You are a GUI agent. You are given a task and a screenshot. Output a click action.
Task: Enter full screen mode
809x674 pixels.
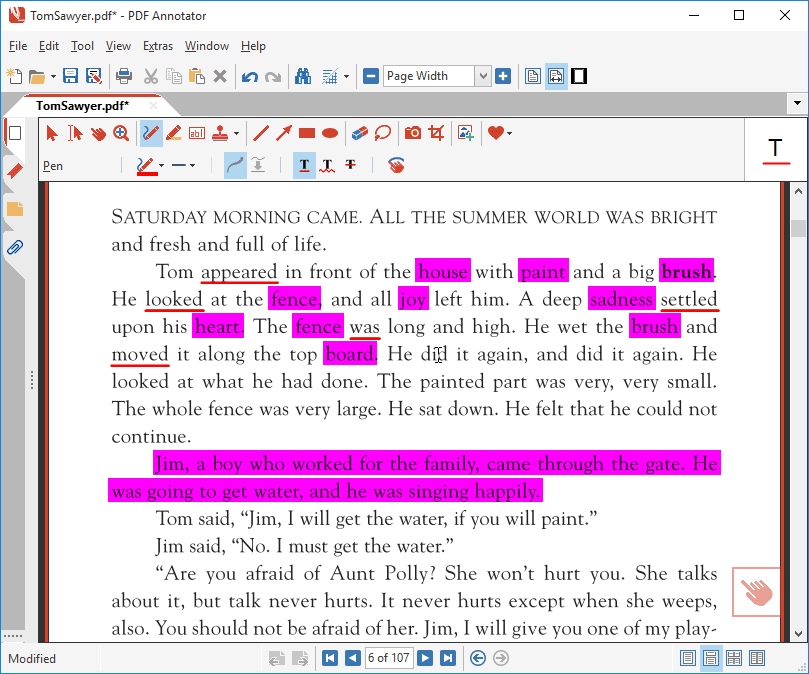[x=579, y=76]
